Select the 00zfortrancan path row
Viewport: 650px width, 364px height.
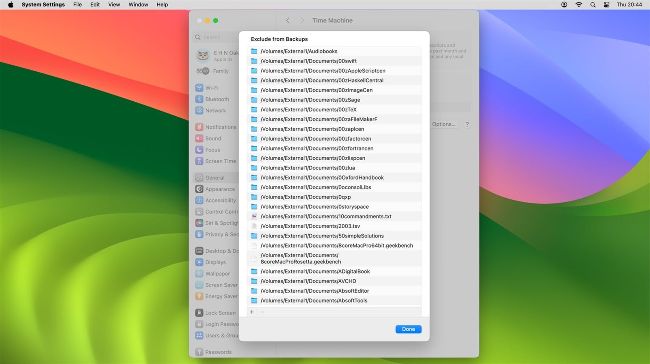click(x=335, y=148)
